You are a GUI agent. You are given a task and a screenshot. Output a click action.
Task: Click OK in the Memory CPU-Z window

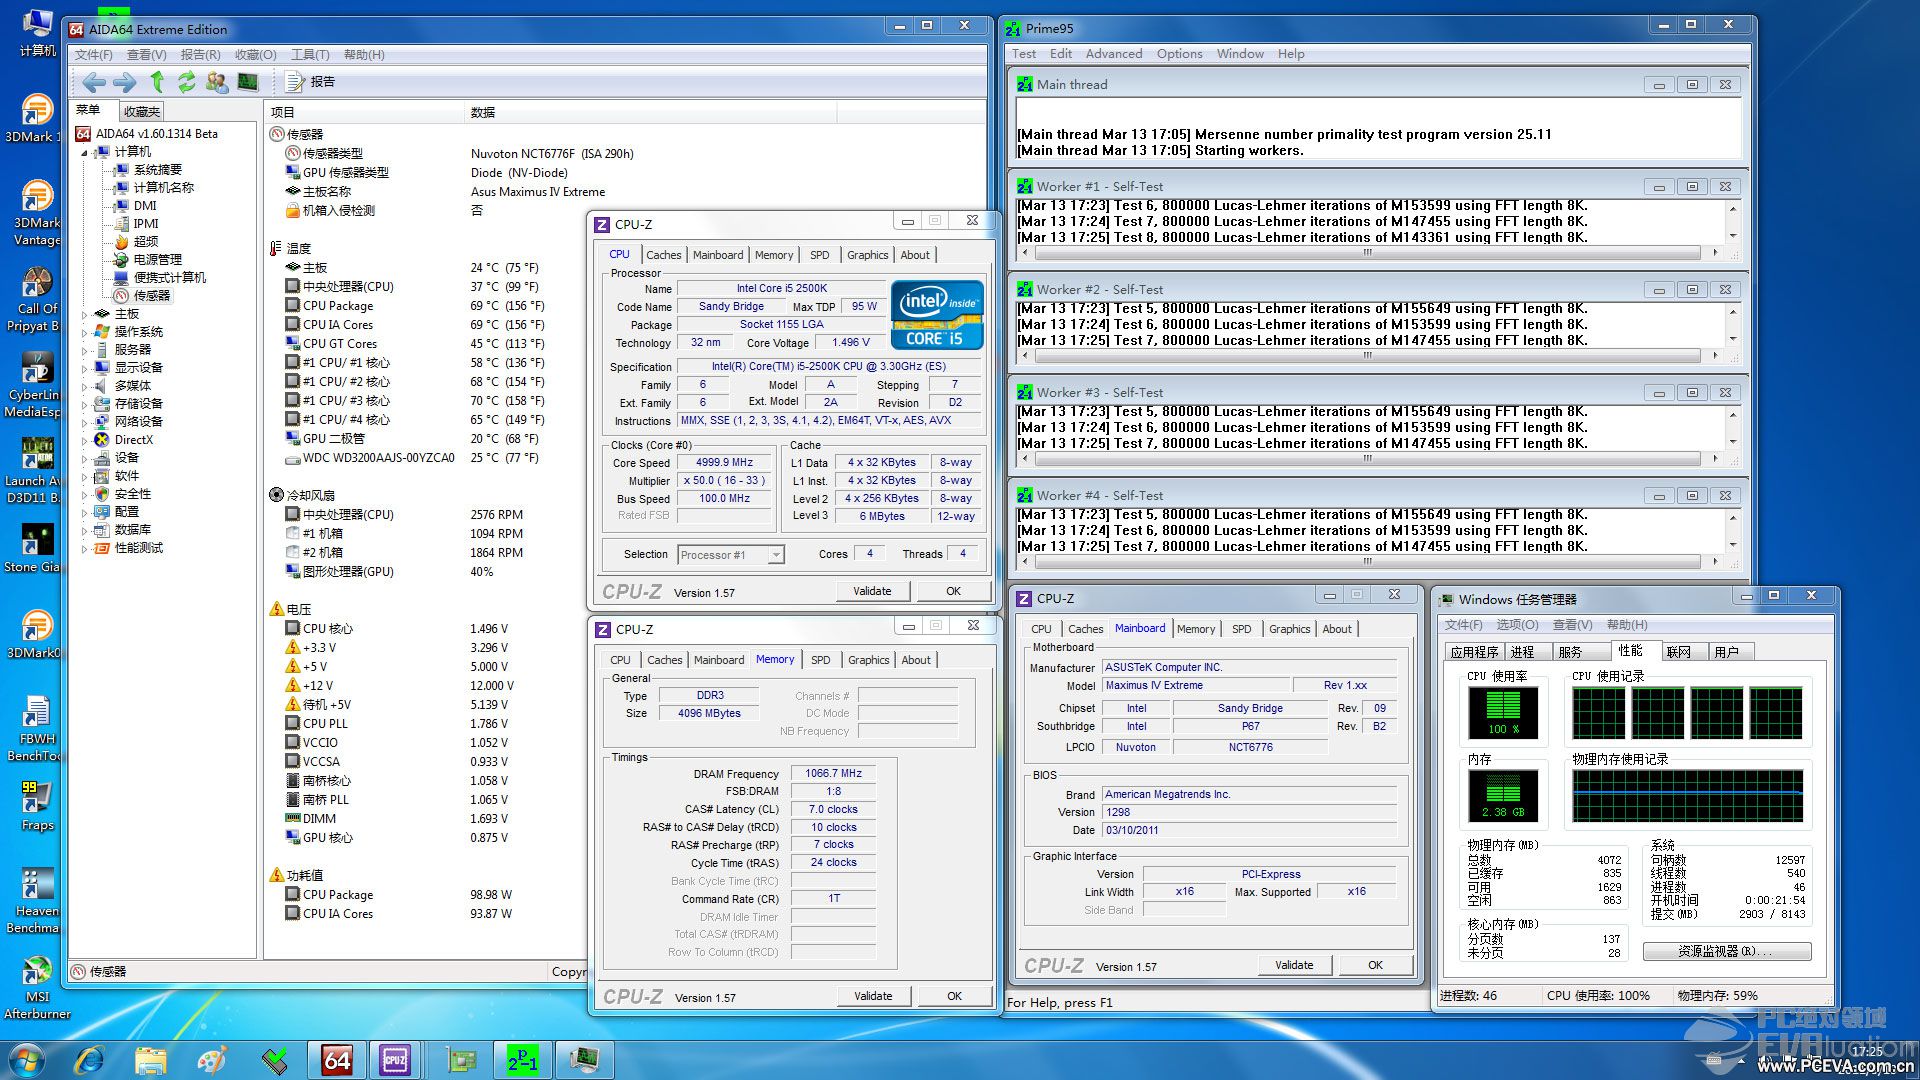pos(954,996)
